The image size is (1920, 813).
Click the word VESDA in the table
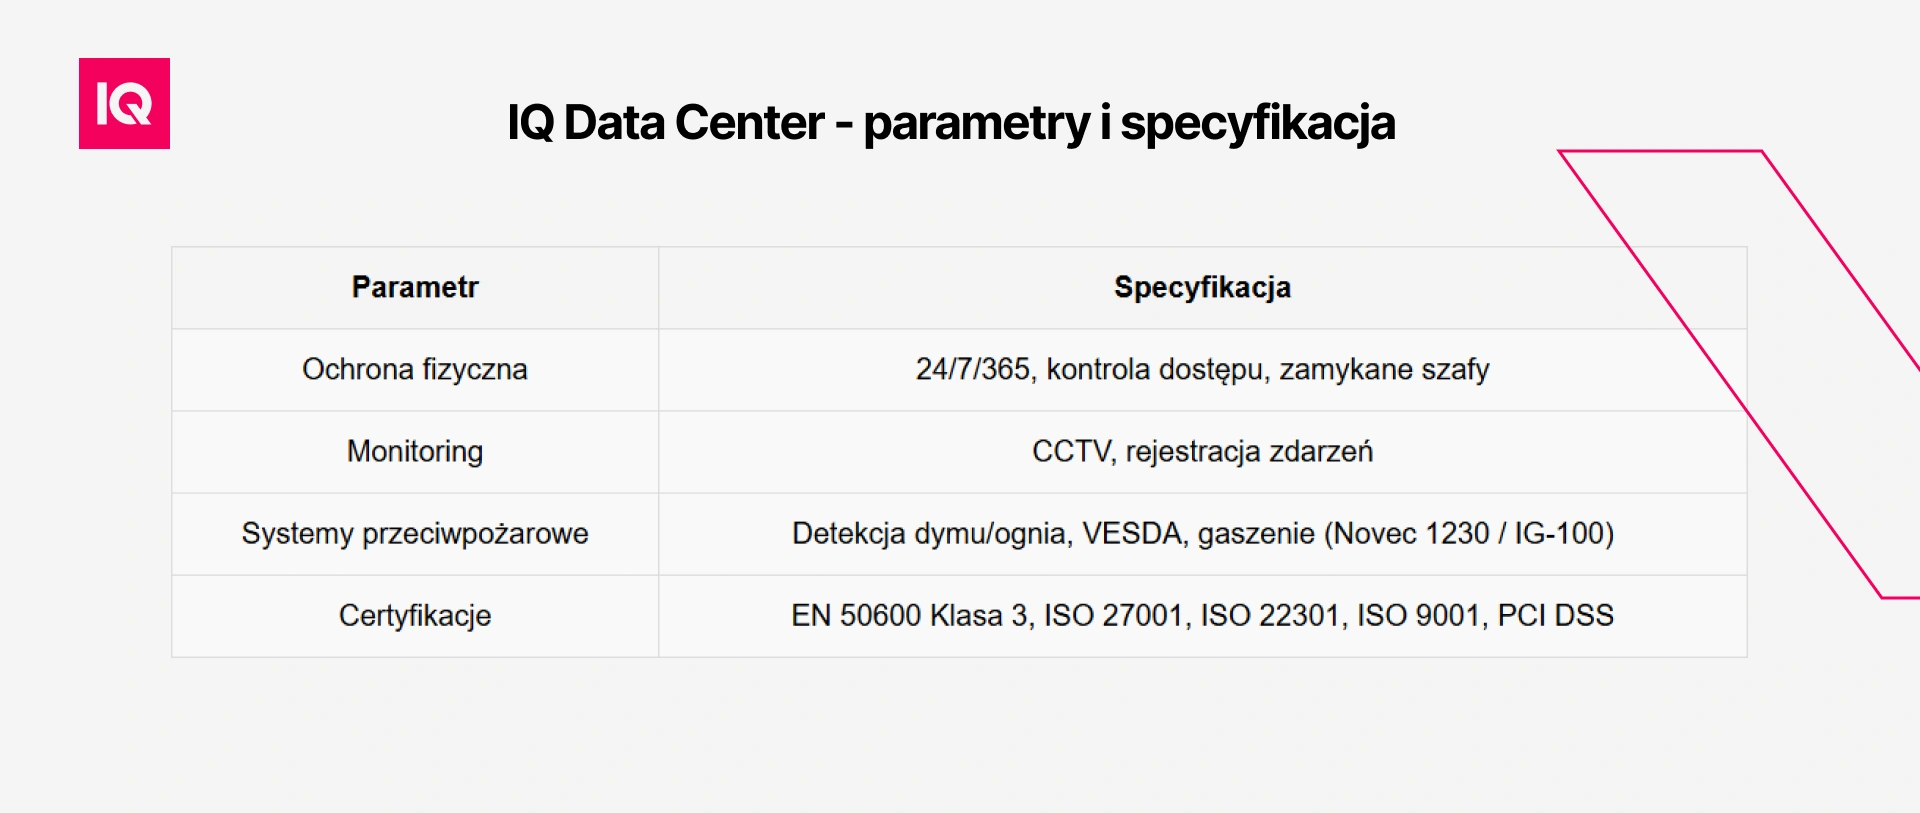pos(1133,534)
